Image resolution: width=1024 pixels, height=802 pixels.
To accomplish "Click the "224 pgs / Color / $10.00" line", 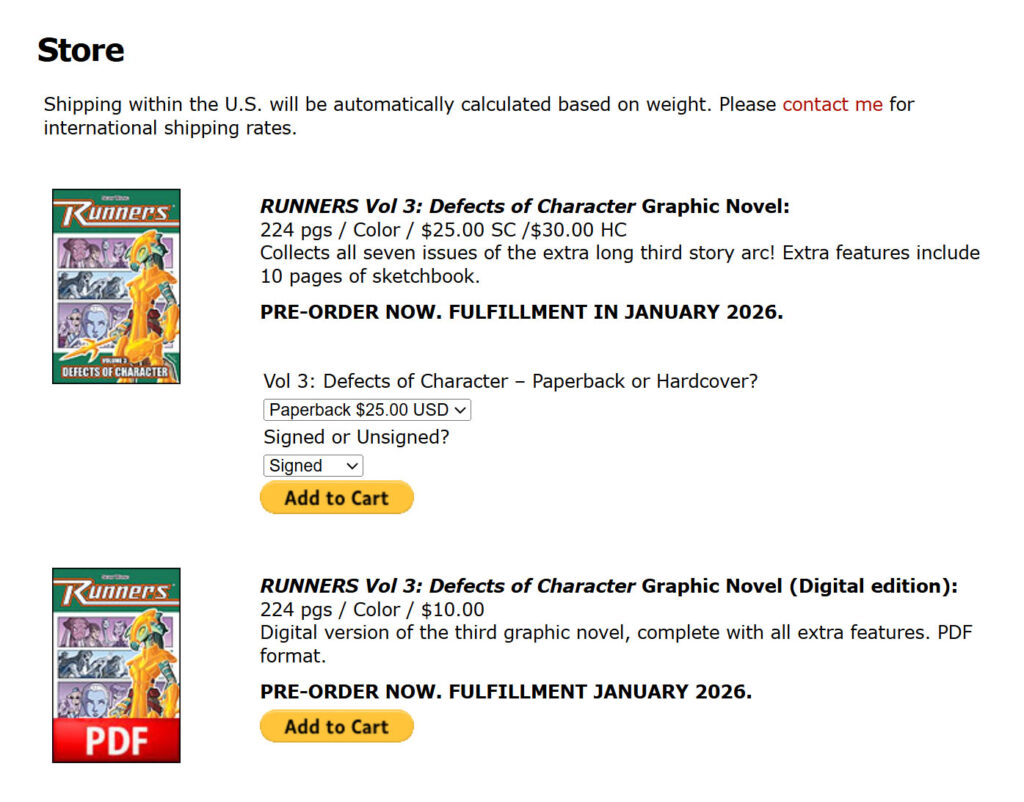I will click(371, 609).
